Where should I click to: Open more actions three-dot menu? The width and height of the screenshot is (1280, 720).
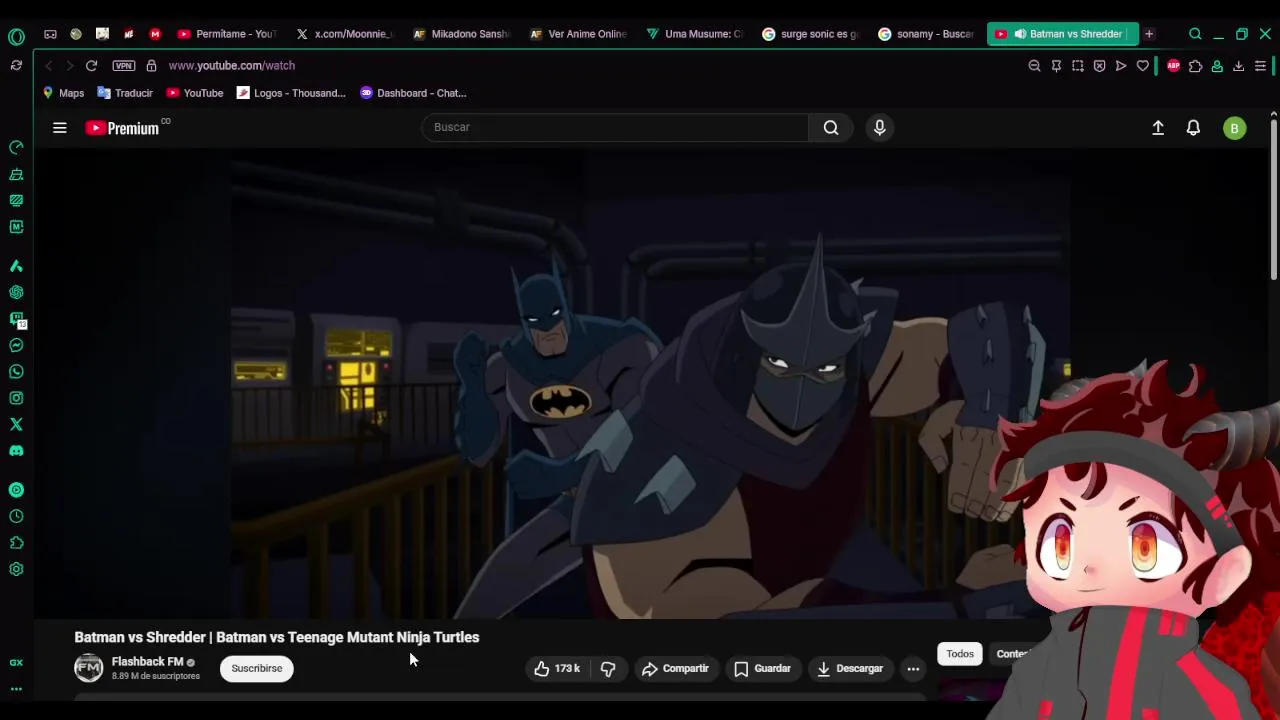point(913,669)
